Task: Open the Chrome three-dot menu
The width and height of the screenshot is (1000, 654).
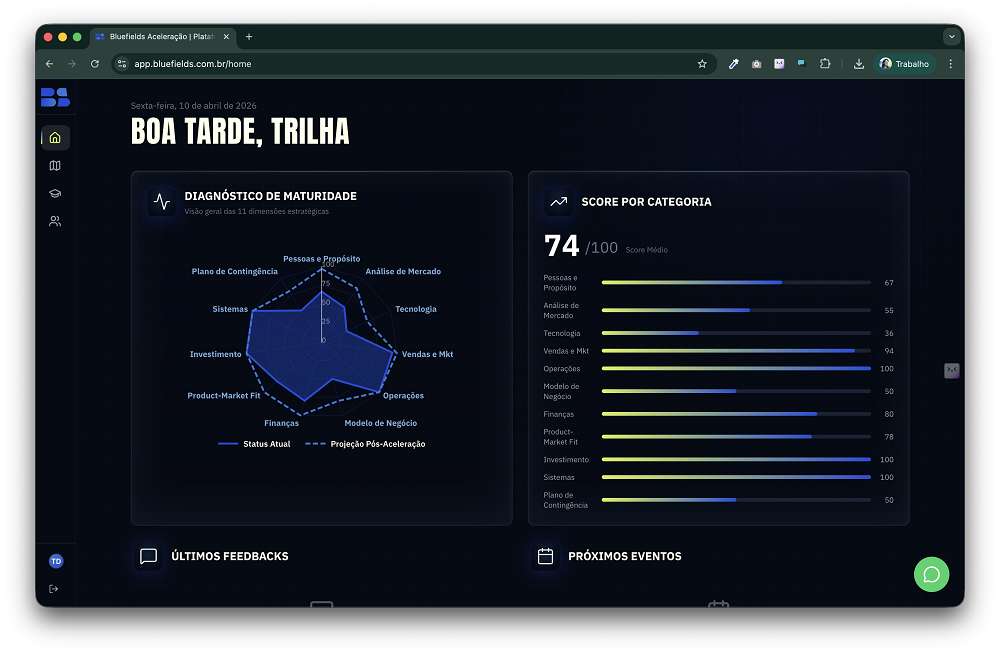Action: (950, 64)
